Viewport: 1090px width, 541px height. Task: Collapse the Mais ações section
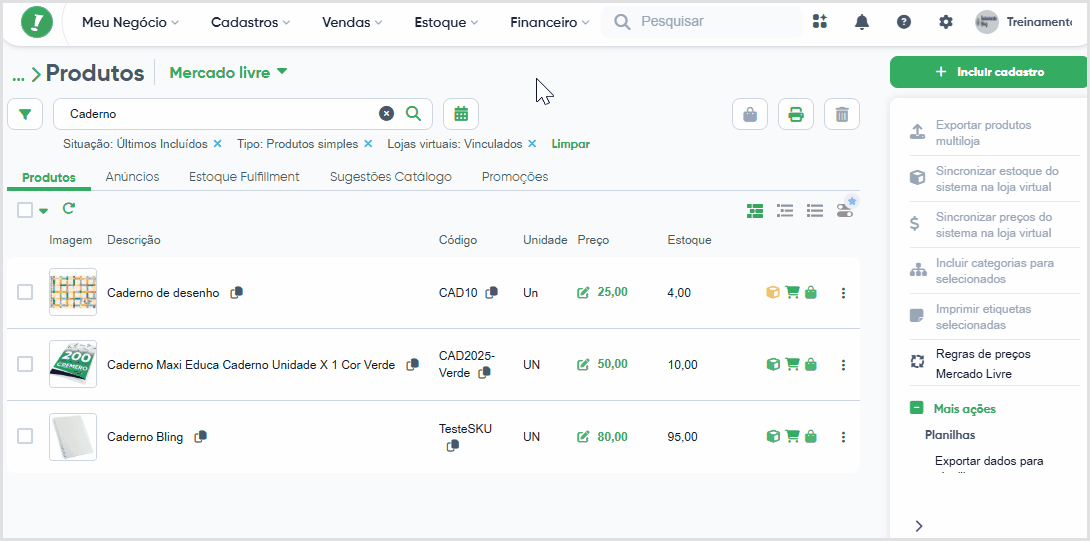(x=916, y=408)
